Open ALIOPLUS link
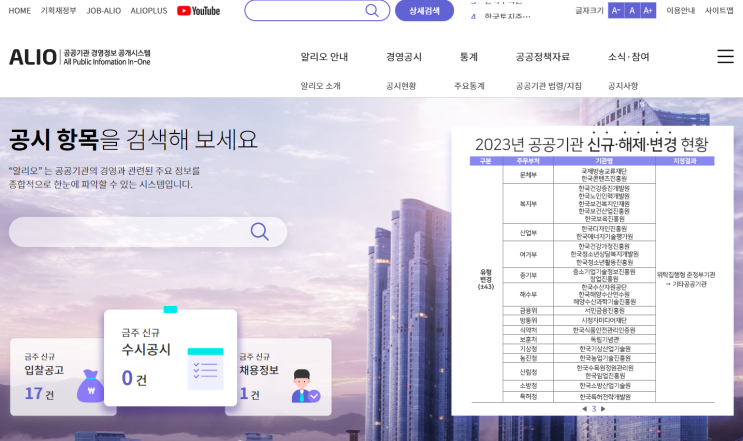This screenshot has height=441, width=743. tap(149, 10)
